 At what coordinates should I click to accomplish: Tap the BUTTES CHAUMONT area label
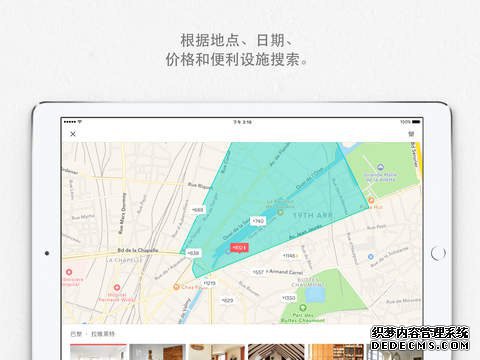[308, 282]
